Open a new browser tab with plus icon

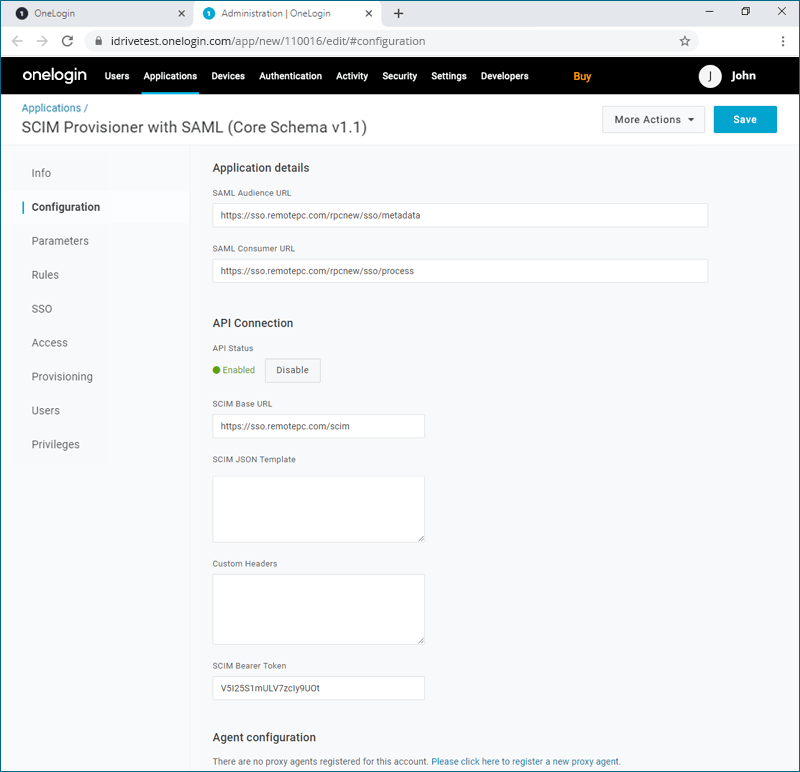398,13
